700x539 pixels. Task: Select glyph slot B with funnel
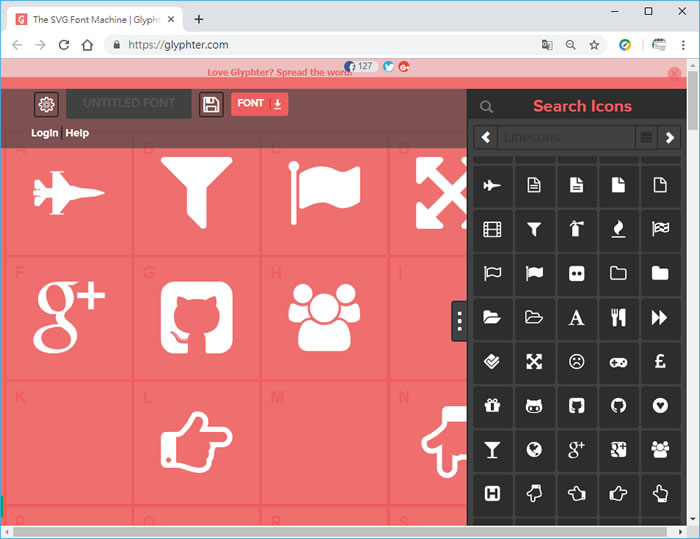(196, 193)
